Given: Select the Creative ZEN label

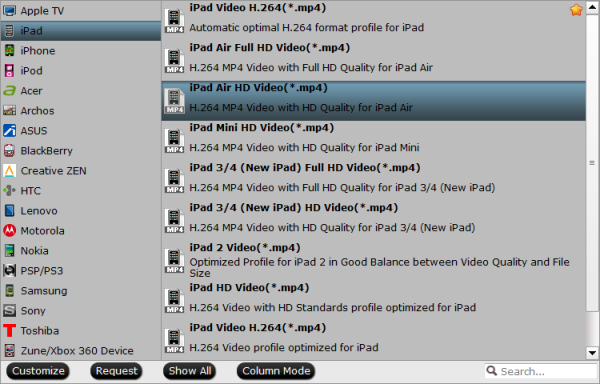Looking at the screenshot, I should pyautogui.click(x=54, y=171).
